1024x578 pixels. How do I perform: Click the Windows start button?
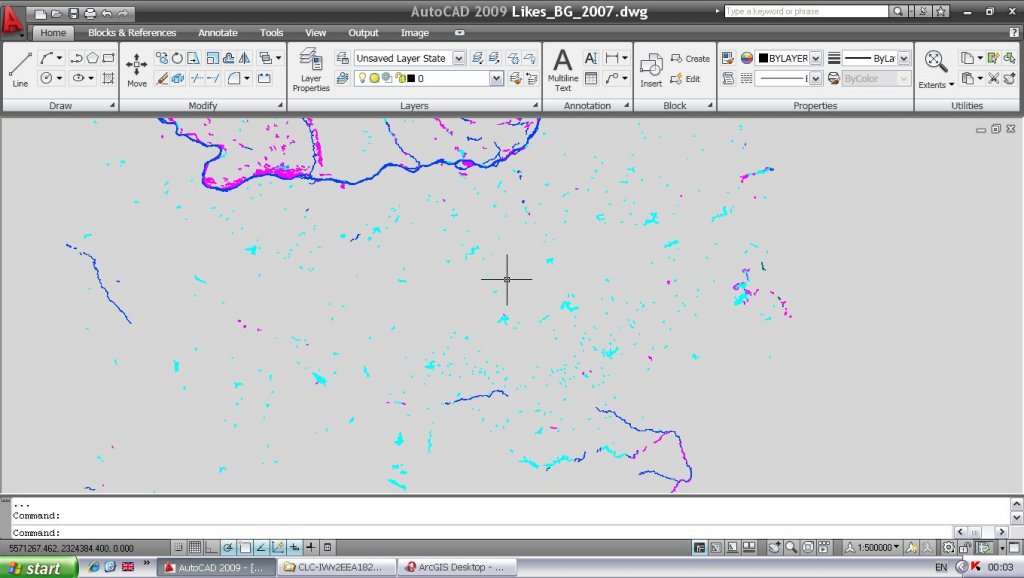39,568
